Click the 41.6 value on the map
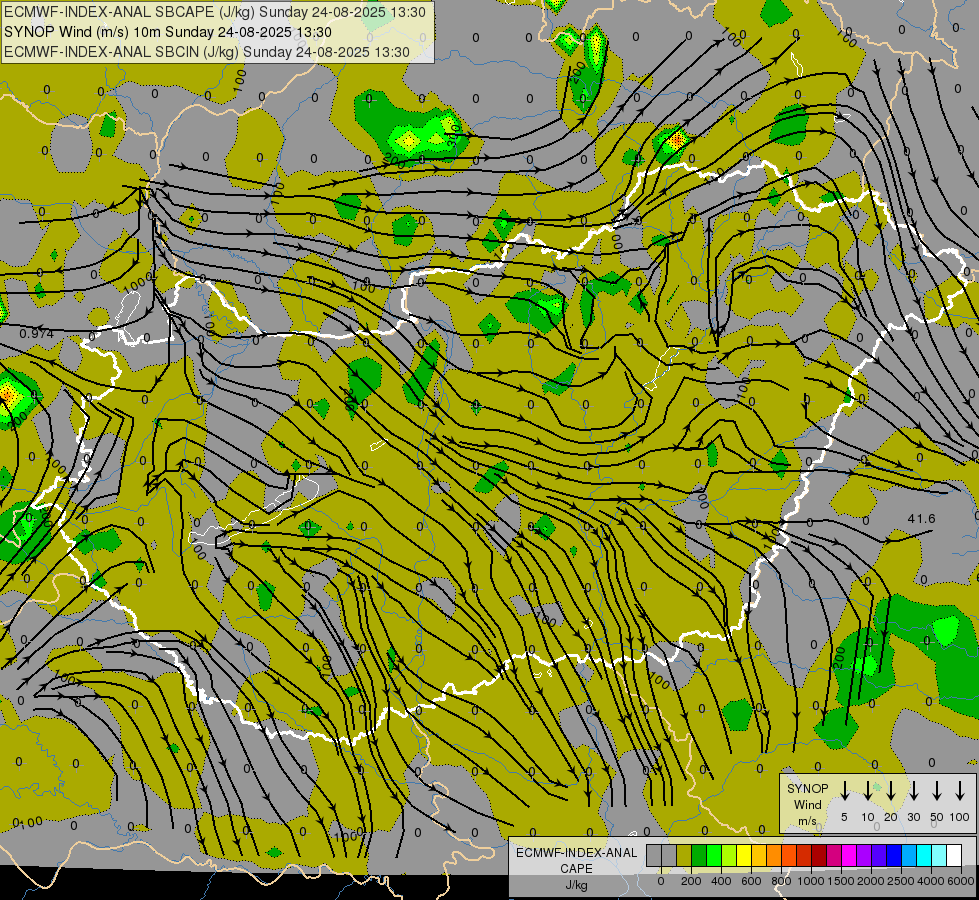Image resolution: width=979 pixels, height=900 pixels. tap(922, 518)
